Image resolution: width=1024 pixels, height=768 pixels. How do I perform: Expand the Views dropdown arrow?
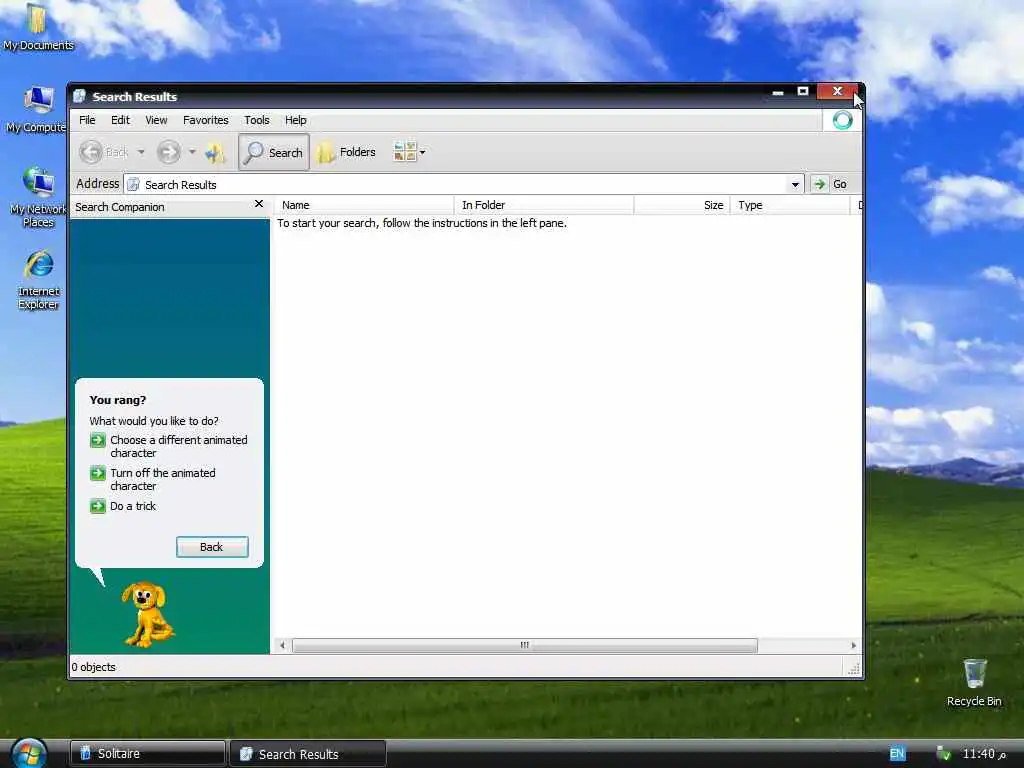click(x=423, y=152)
